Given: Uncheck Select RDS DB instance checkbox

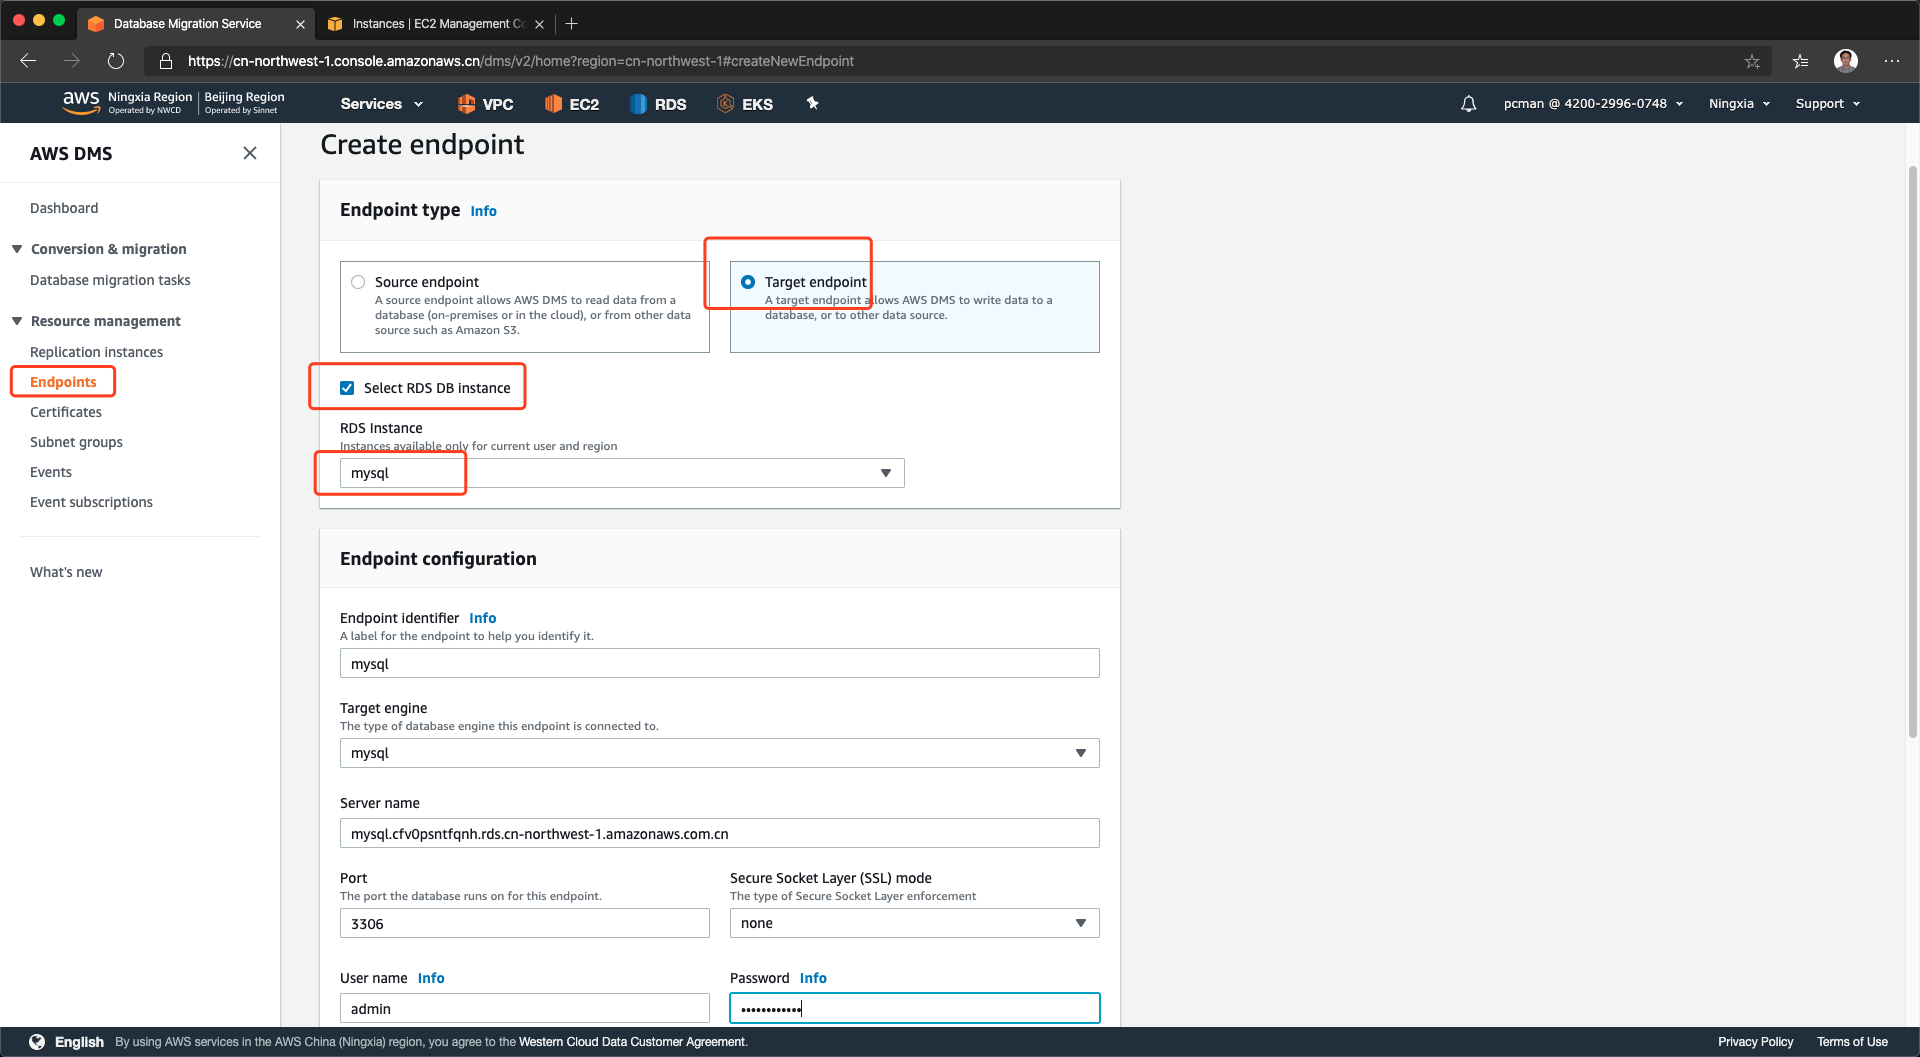Looking at the screenshot, I should [x=347, y=388].
